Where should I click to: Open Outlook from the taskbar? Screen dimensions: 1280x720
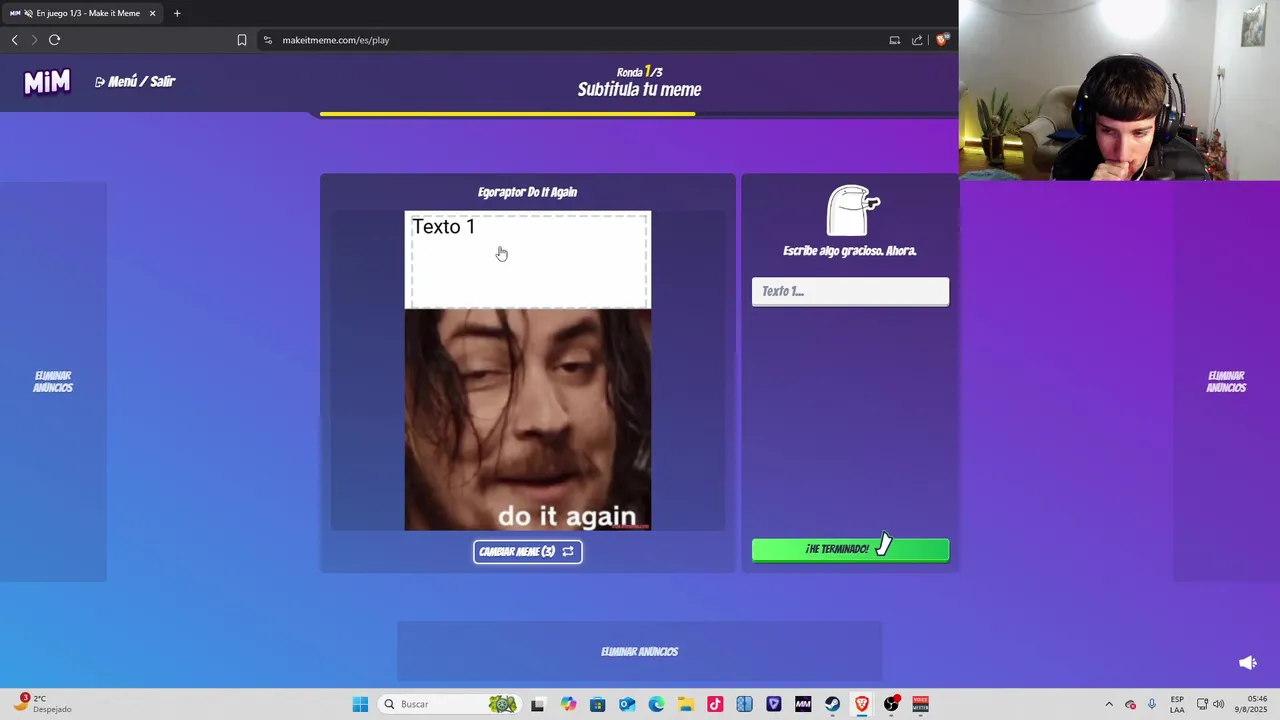click(627, 704)
